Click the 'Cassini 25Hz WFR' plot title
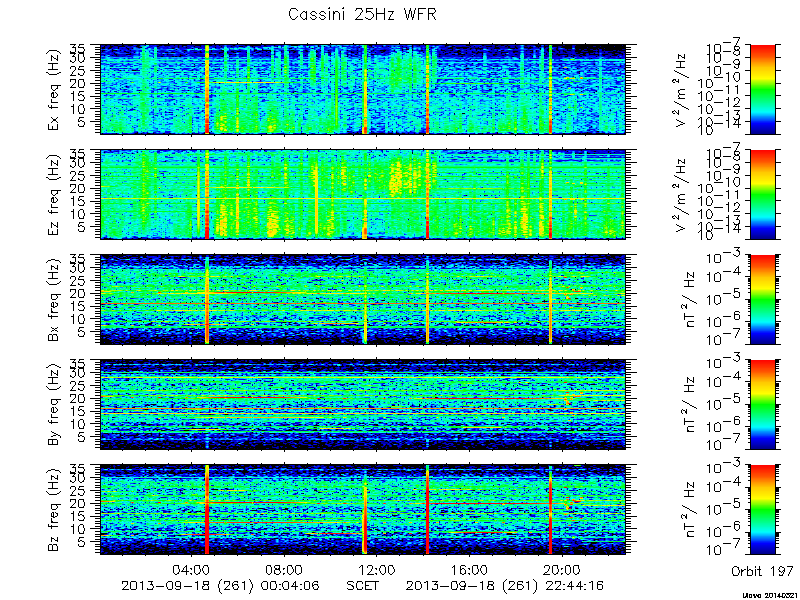800x600 pixels. click(362, 14)
